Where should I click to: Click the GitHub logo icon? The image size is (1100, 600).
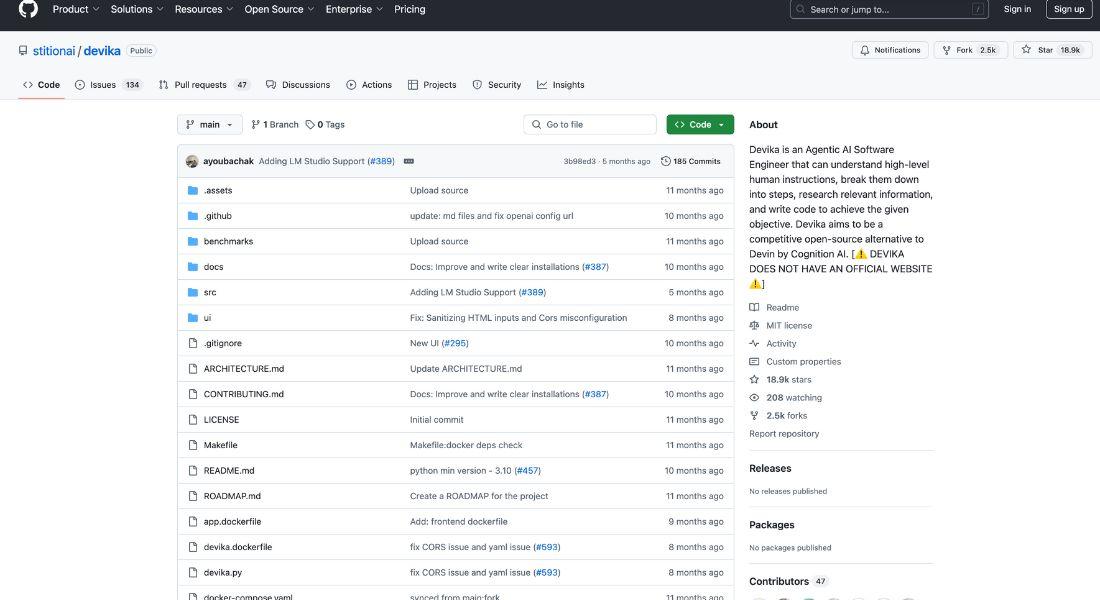coord(28,9)
